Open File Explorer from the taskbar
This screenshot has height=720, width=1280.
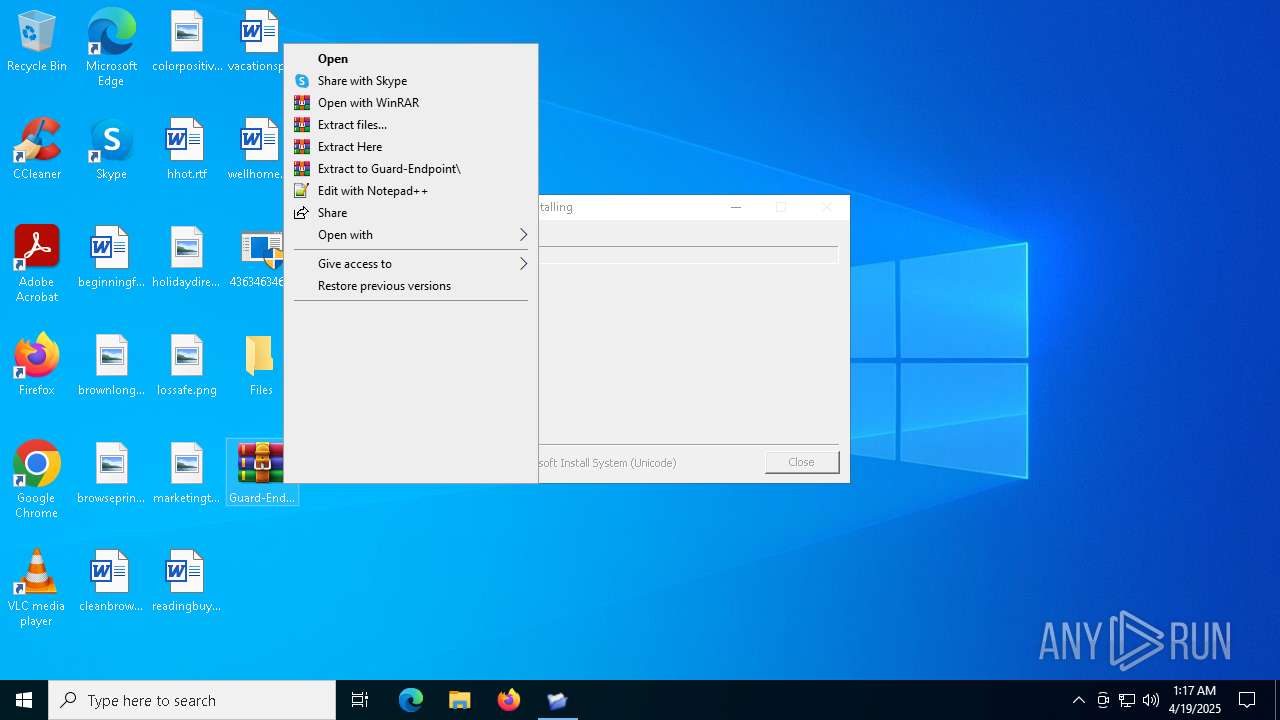tap(459, 700)
